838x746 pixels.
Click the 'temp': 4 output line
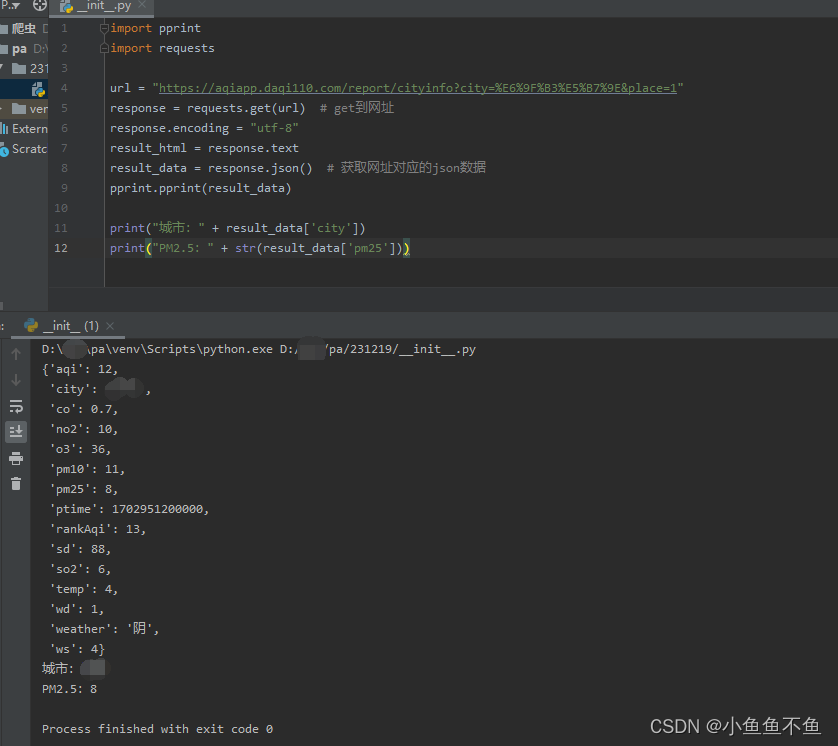pos(83,589)
